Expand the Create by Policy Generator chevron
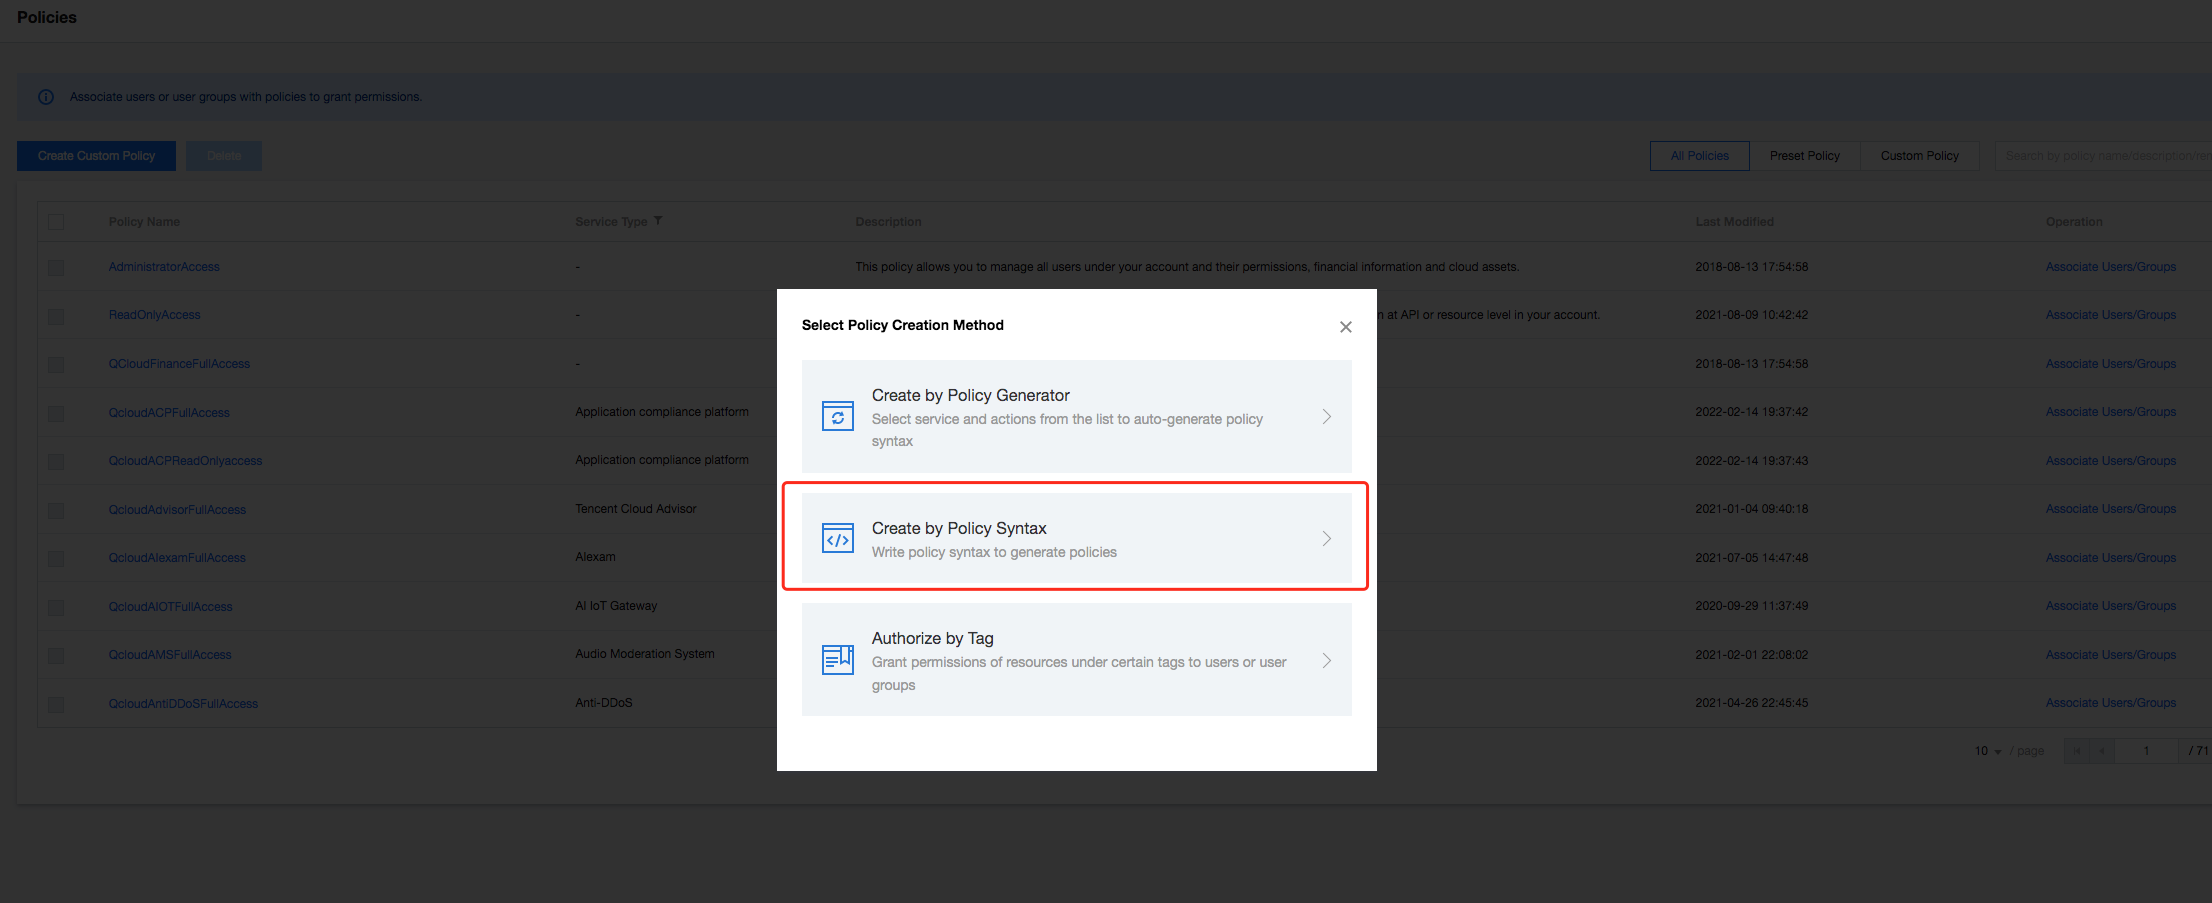This screenshot has height=903, width=2212. pyautogui.click(x=1326, y=417)
